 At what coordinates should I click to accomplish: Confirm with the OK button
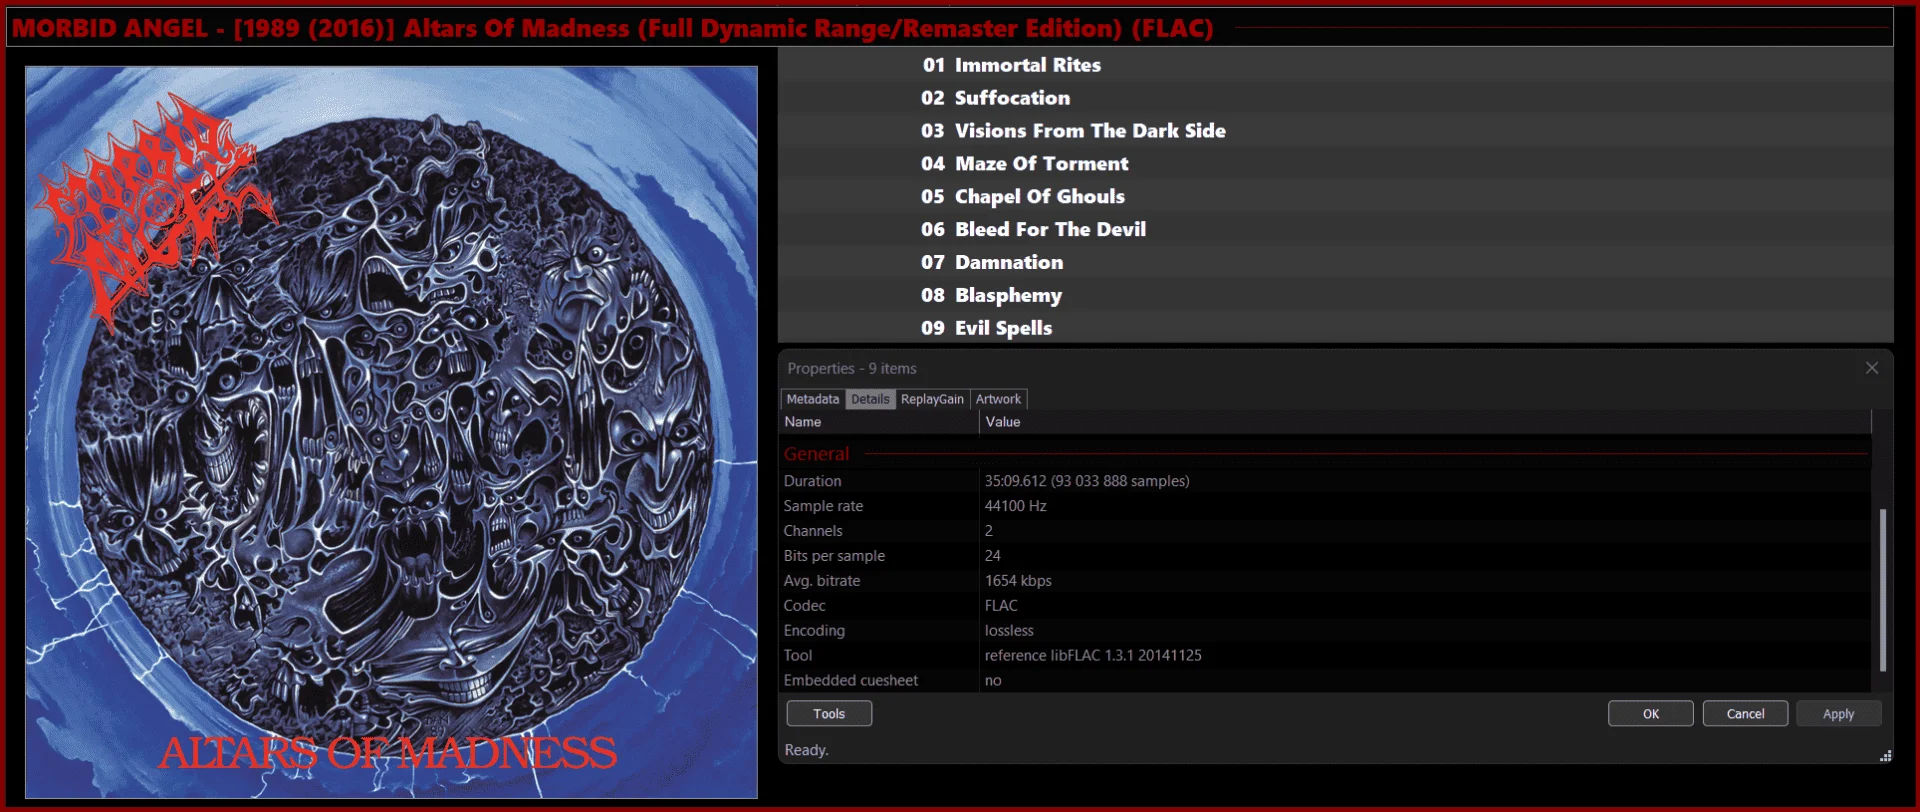pyautogui.click(x=1650, y=713)
